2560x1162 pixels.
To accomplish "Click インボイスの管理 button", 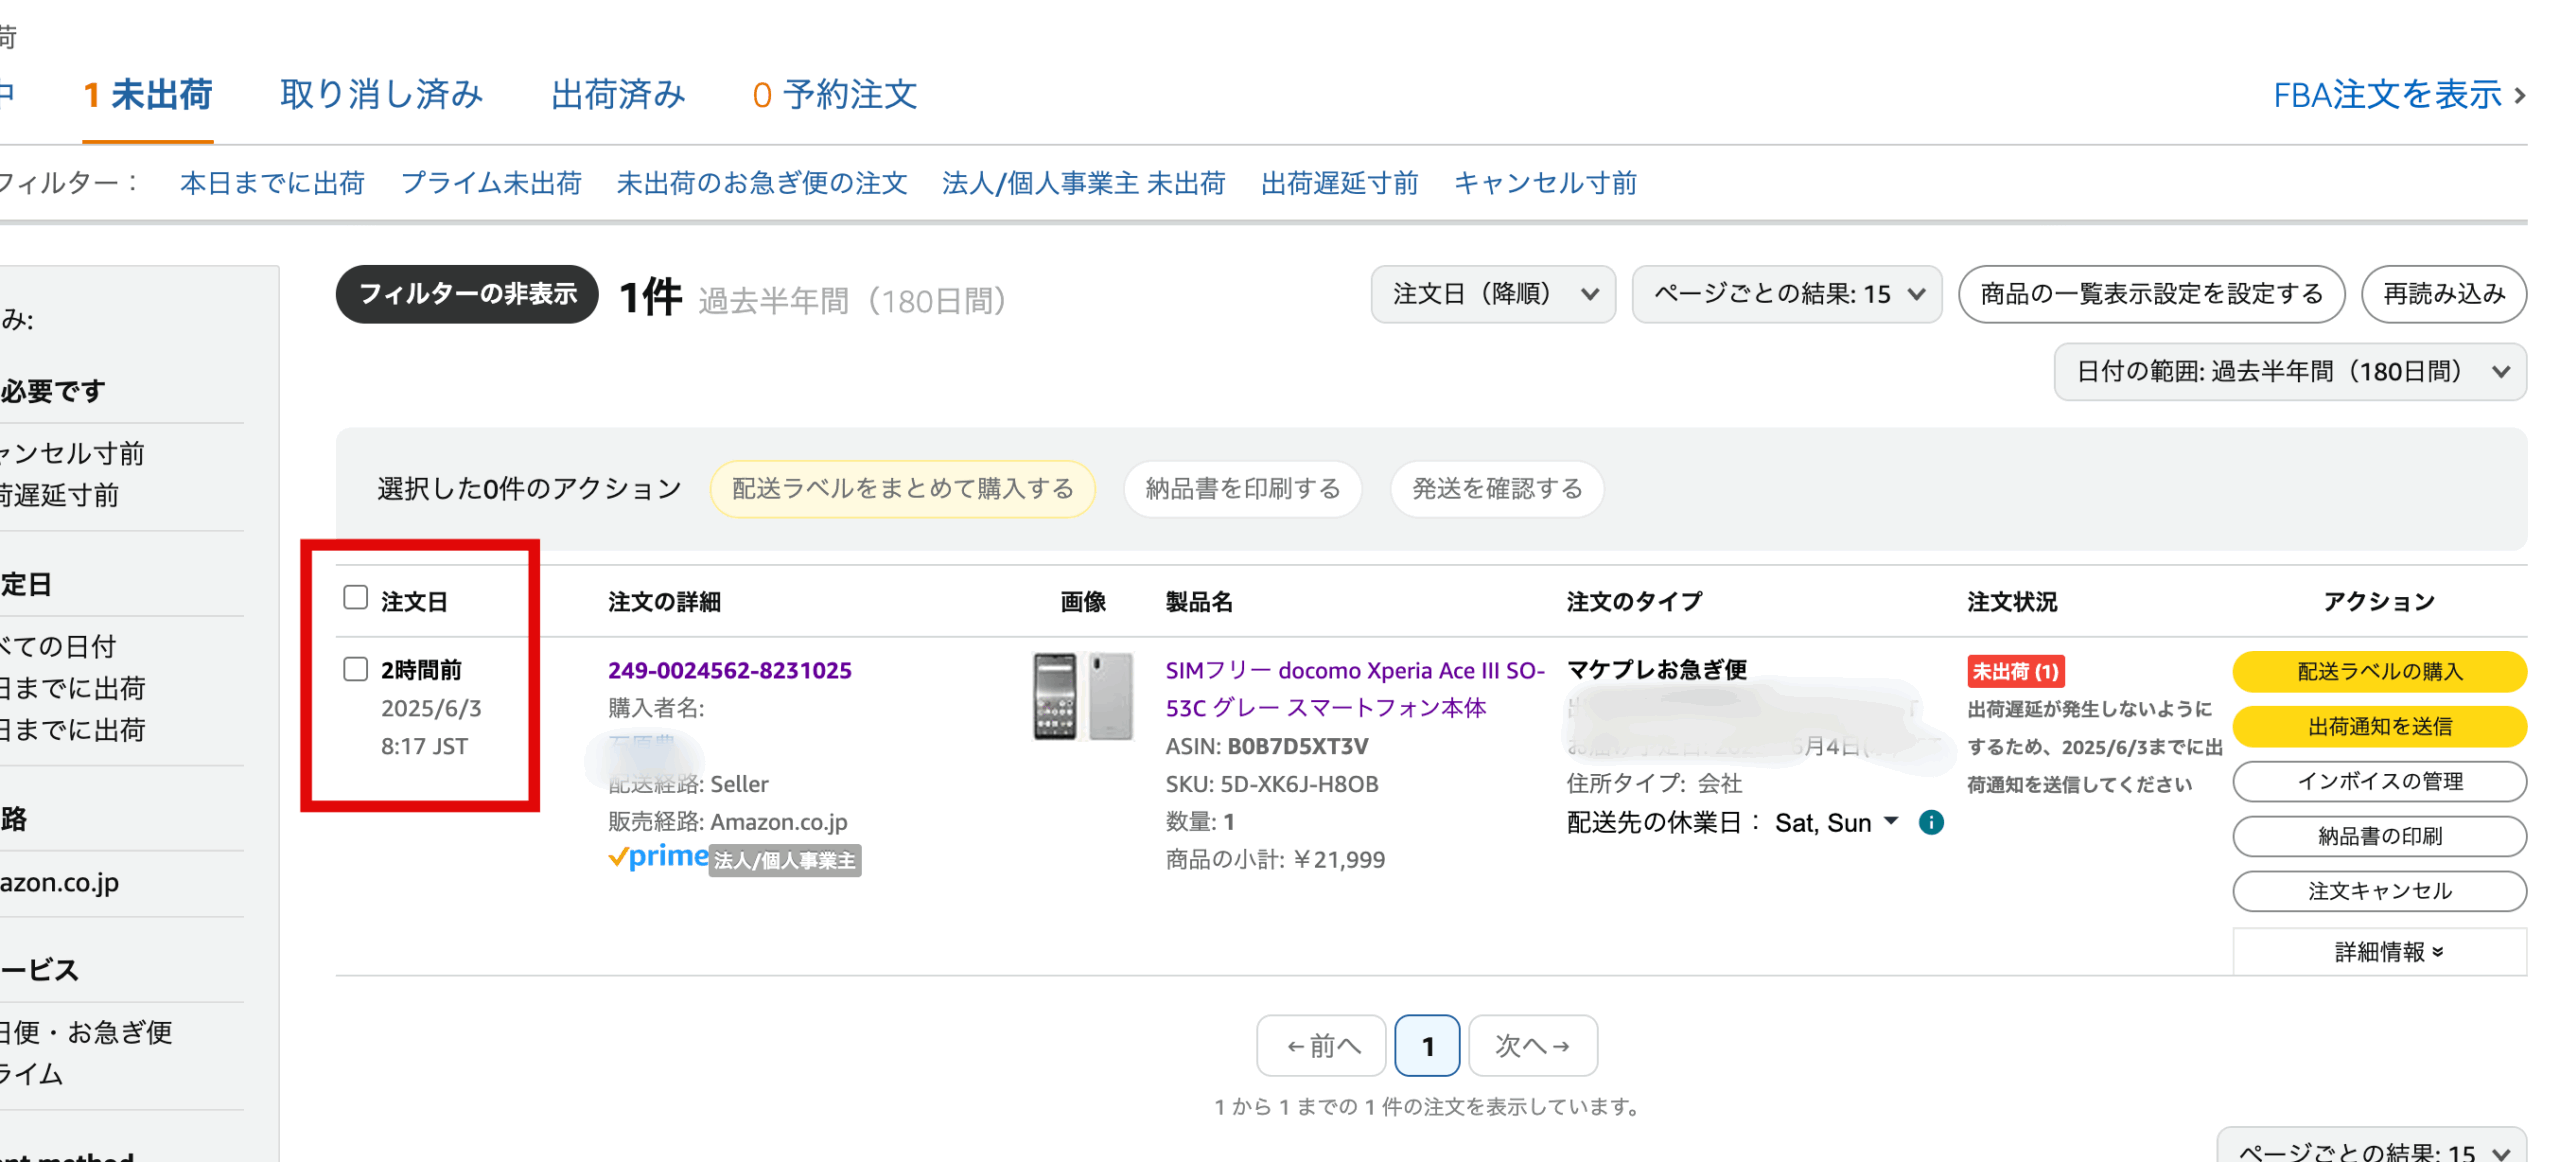I will (x=2378, y=782).
